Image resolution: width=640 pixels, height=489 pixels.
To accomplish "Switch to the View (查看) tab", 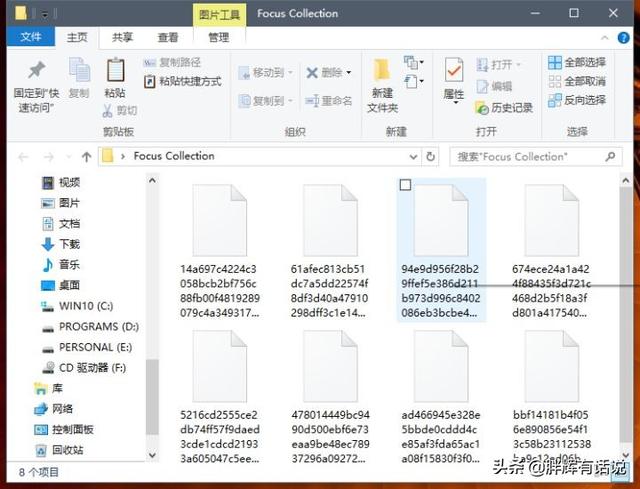I will pos(169,38).
